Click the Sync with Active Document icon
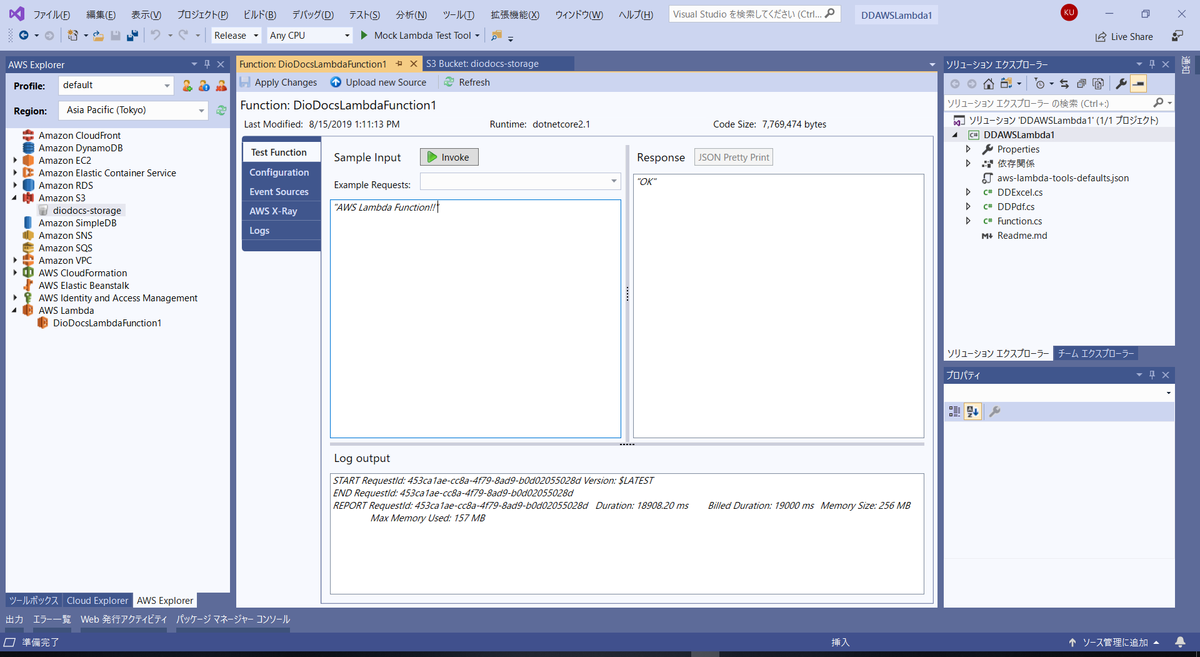The width and height of the screenshot is (1200, 657). click(1064, 84)
